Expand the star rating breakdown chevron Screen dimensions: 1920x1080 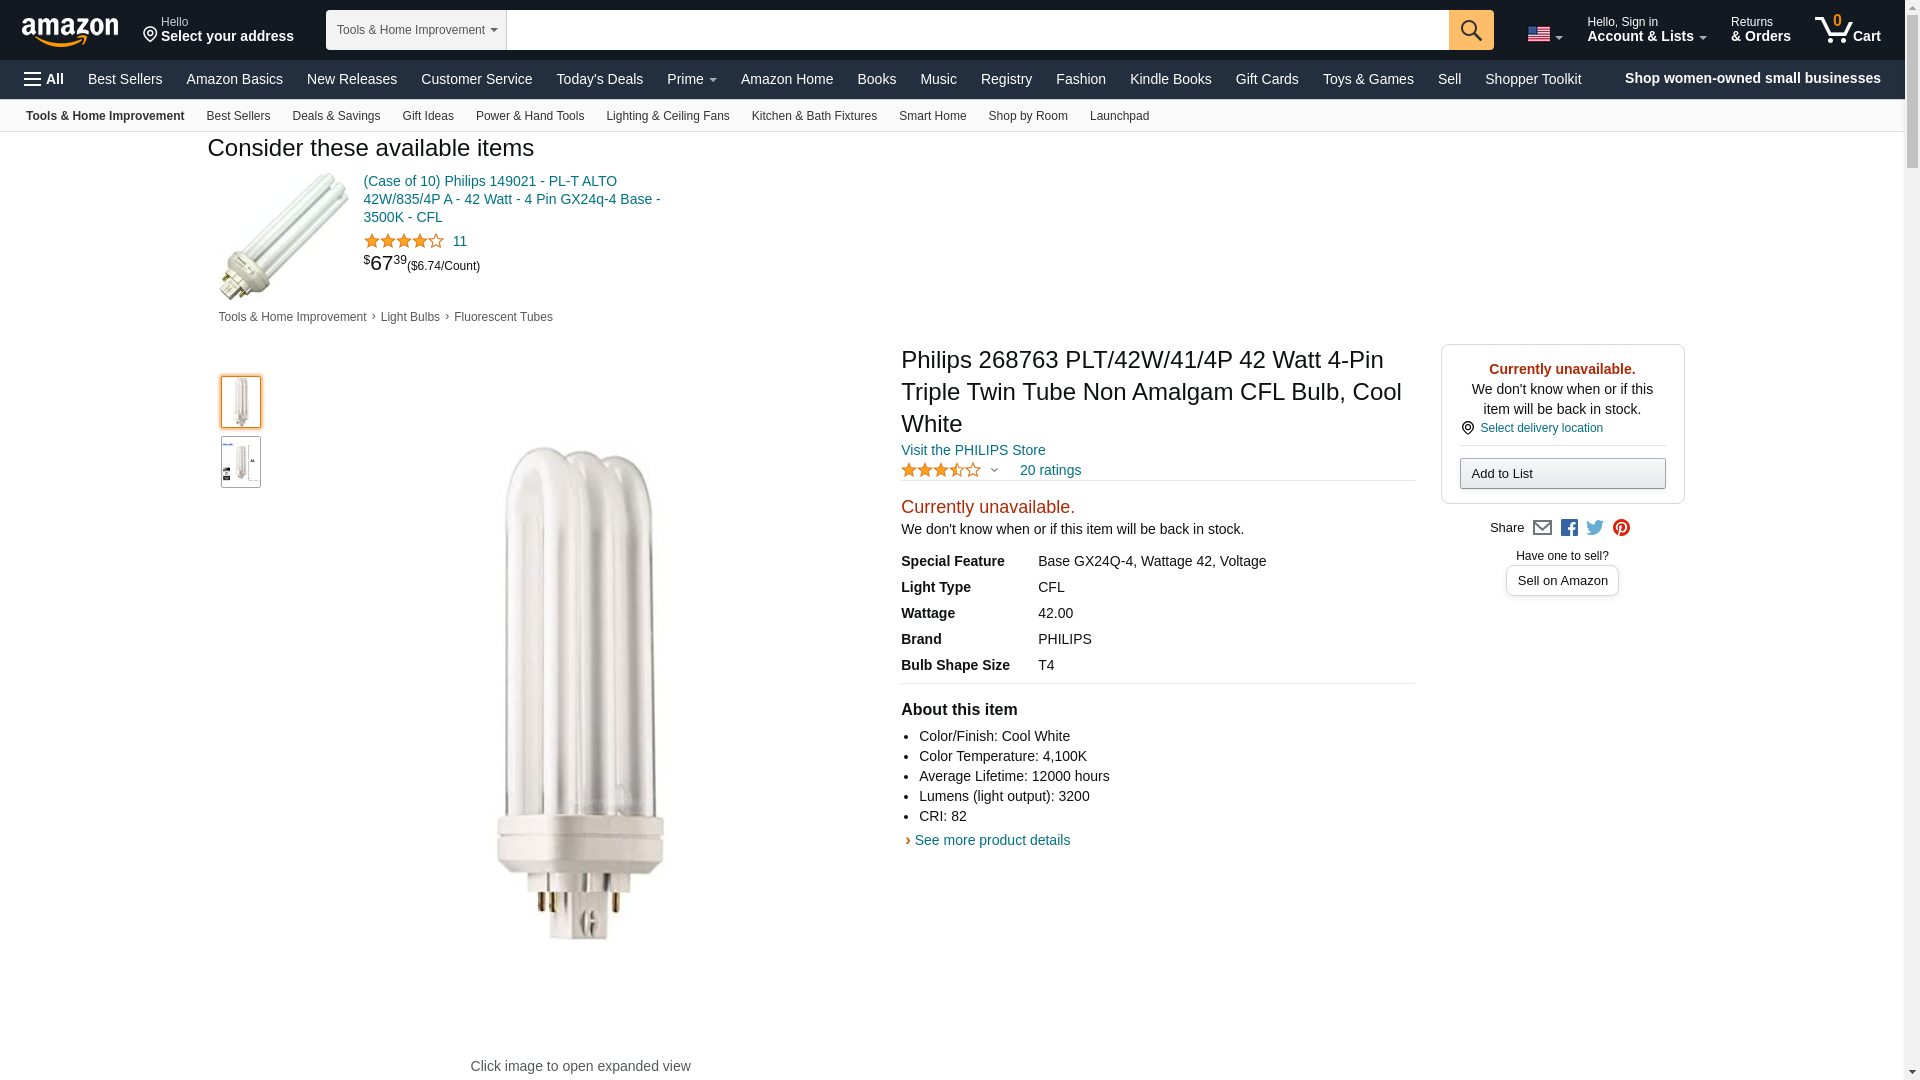tap(994, 470)
